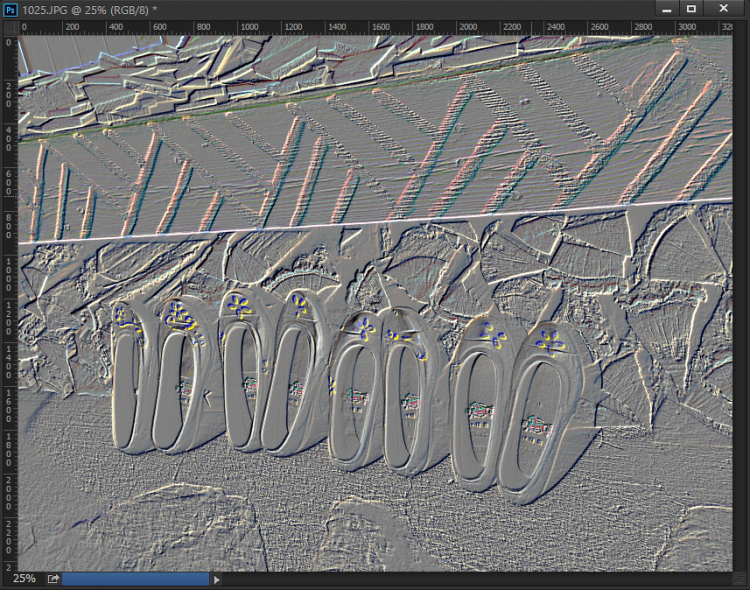Click the 2000 mark on horizontal ruler

(462, 27)
